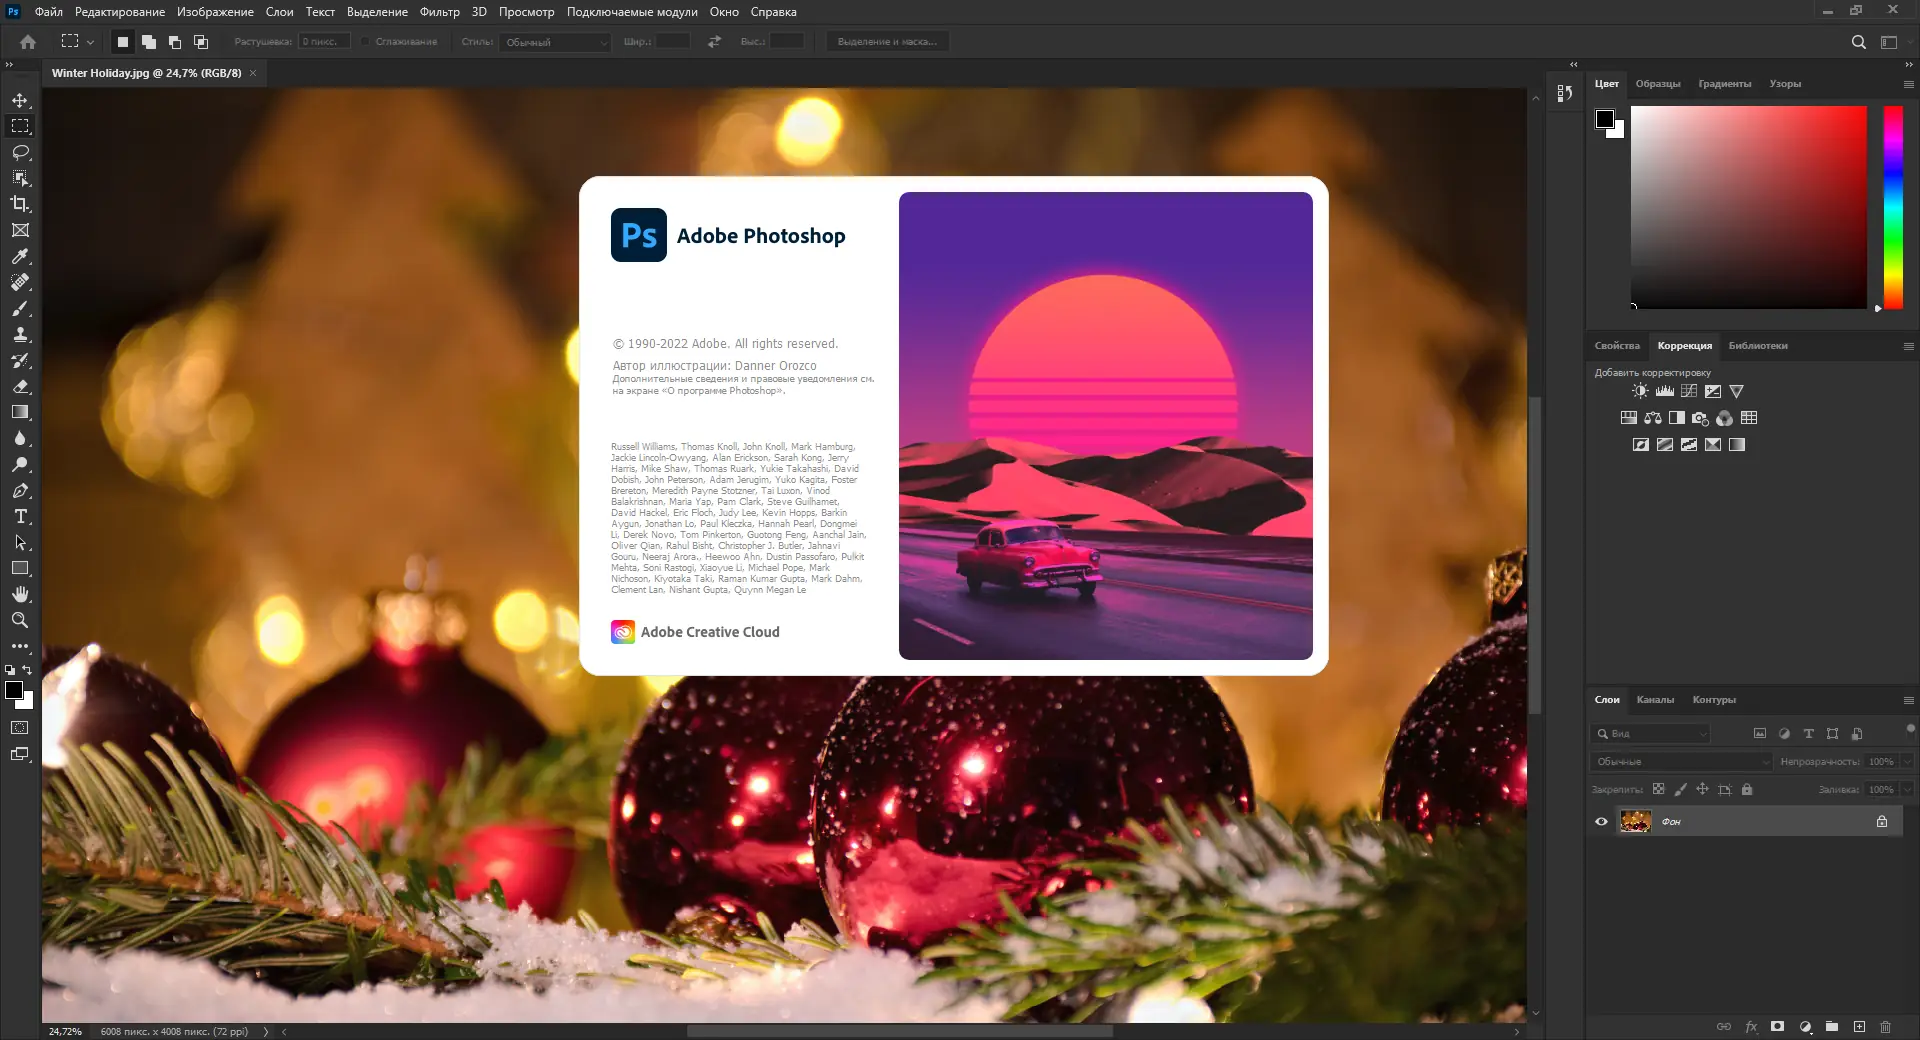Open the layer filter type Вид dropdown
The width and height of the screenshot is (1920, 1040).
[x=1651, y=734]
